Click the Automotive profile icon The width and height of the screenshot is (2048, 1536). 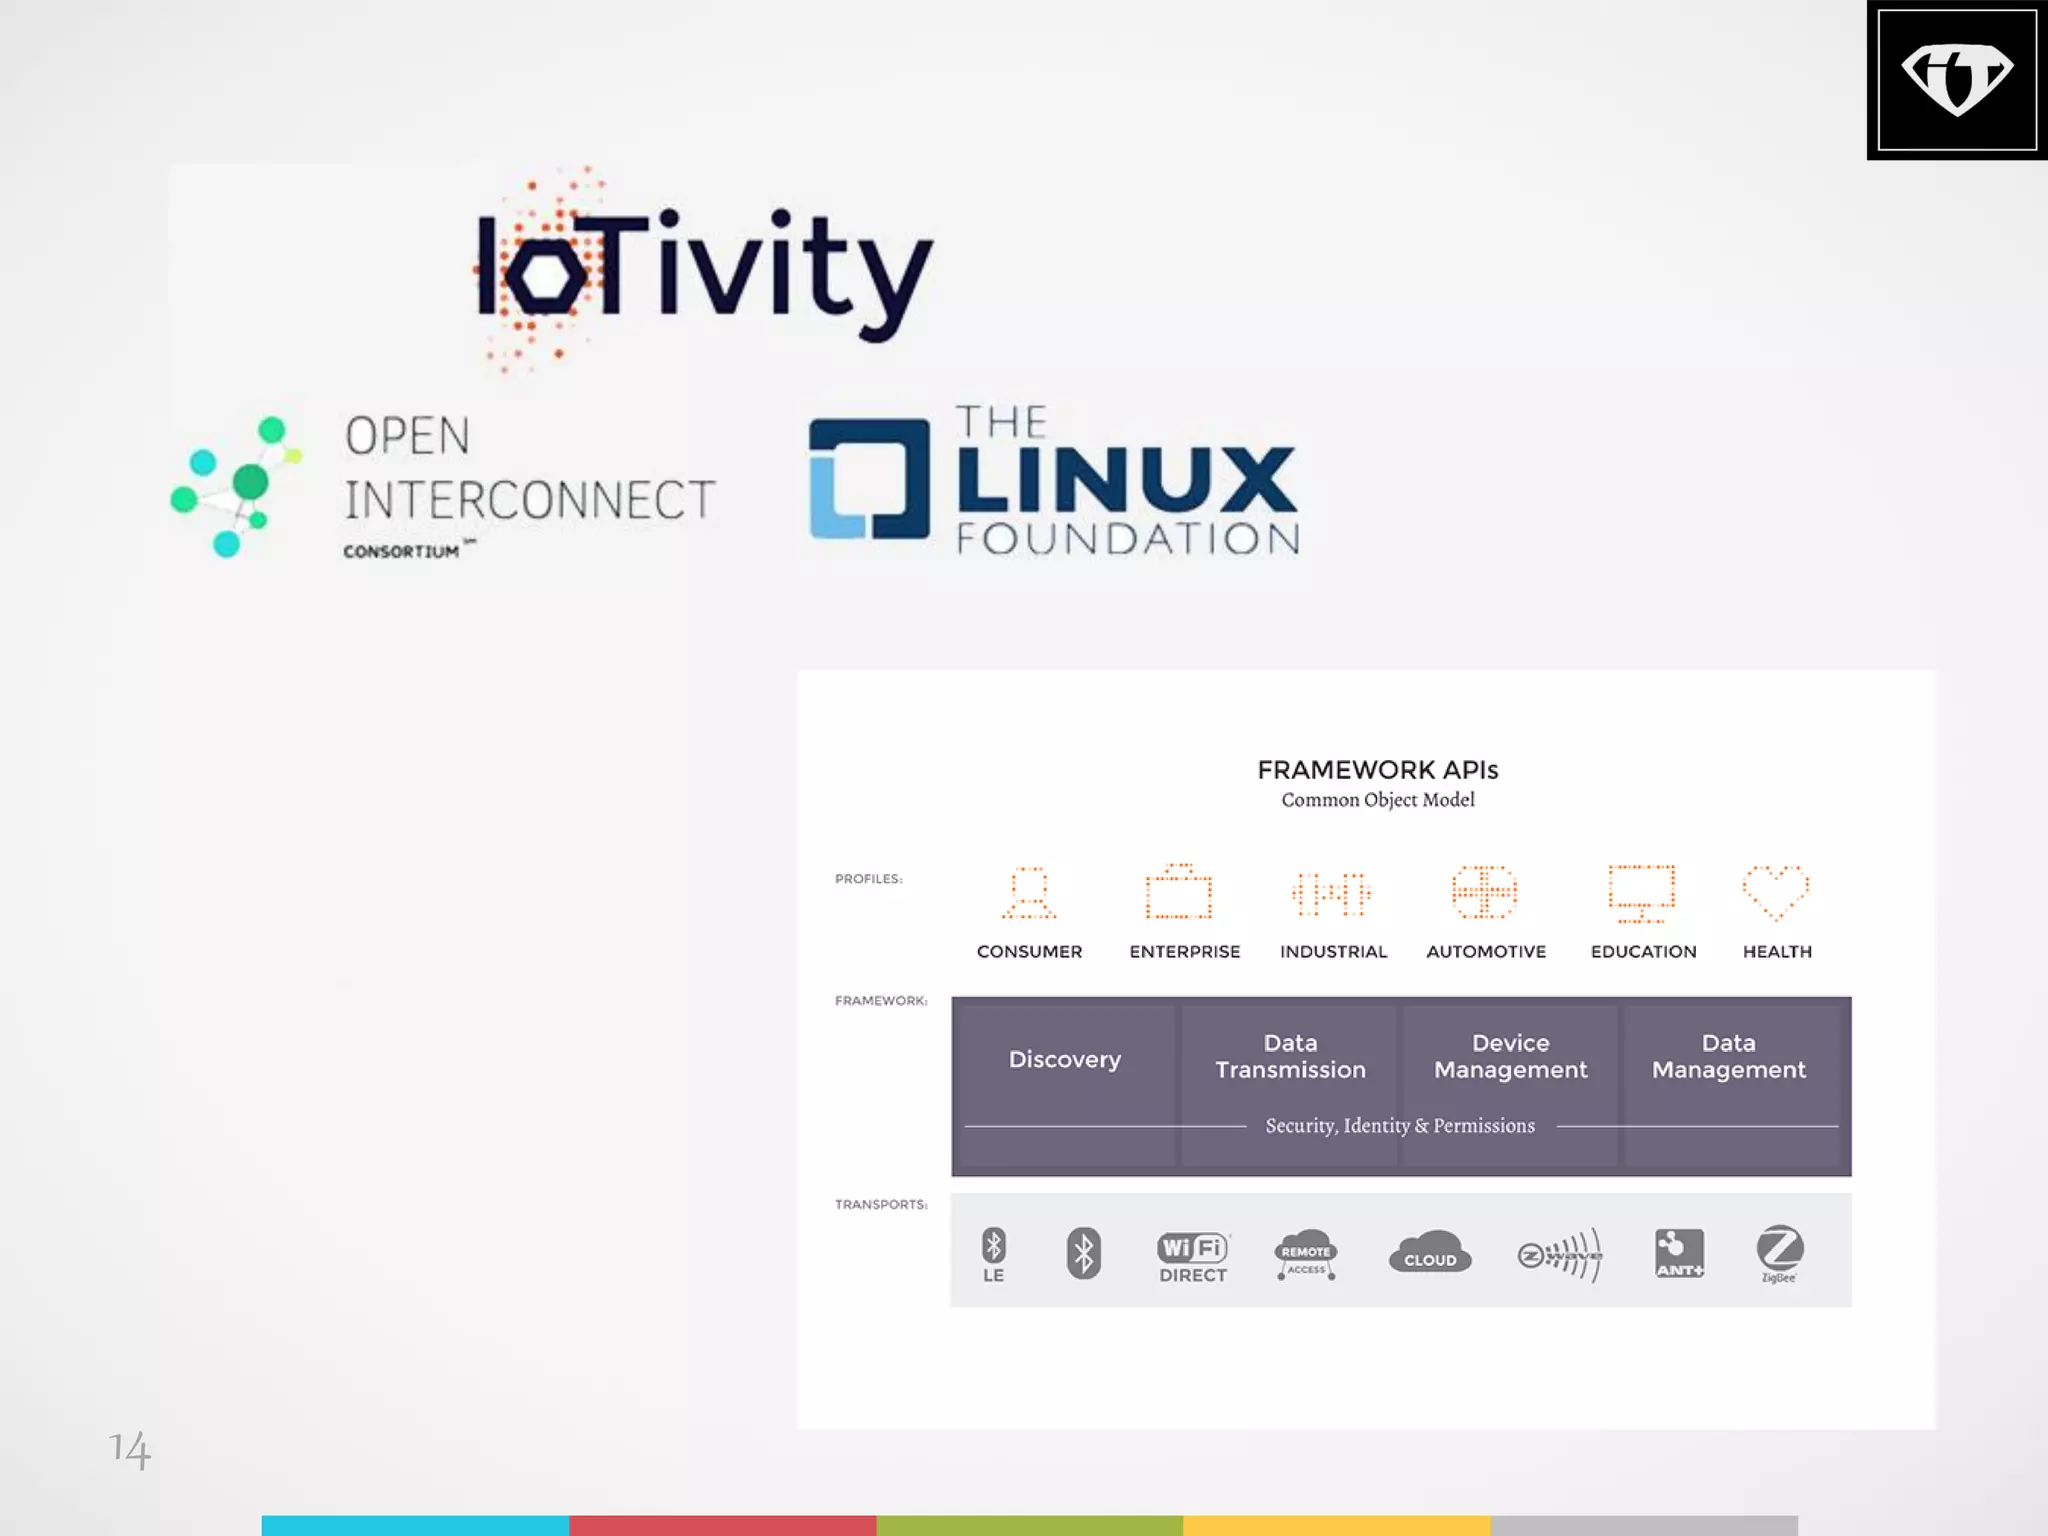[1485, 892]
